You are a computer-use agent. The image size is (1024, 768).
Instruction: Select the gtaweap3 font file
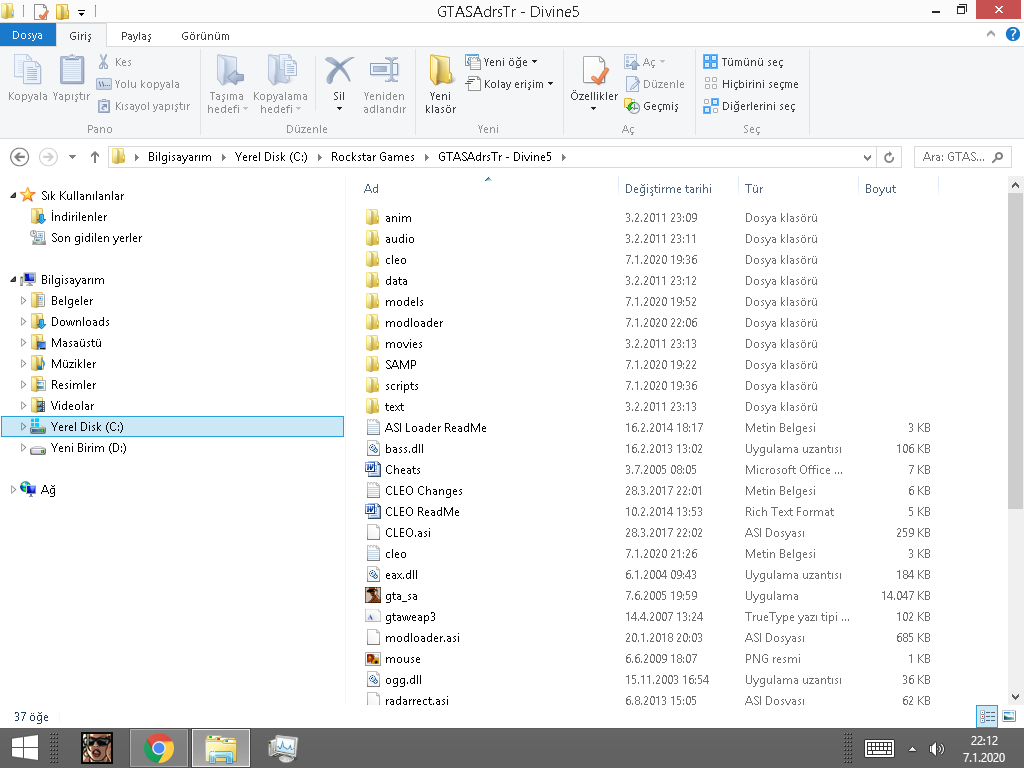(x=409, y=616)
